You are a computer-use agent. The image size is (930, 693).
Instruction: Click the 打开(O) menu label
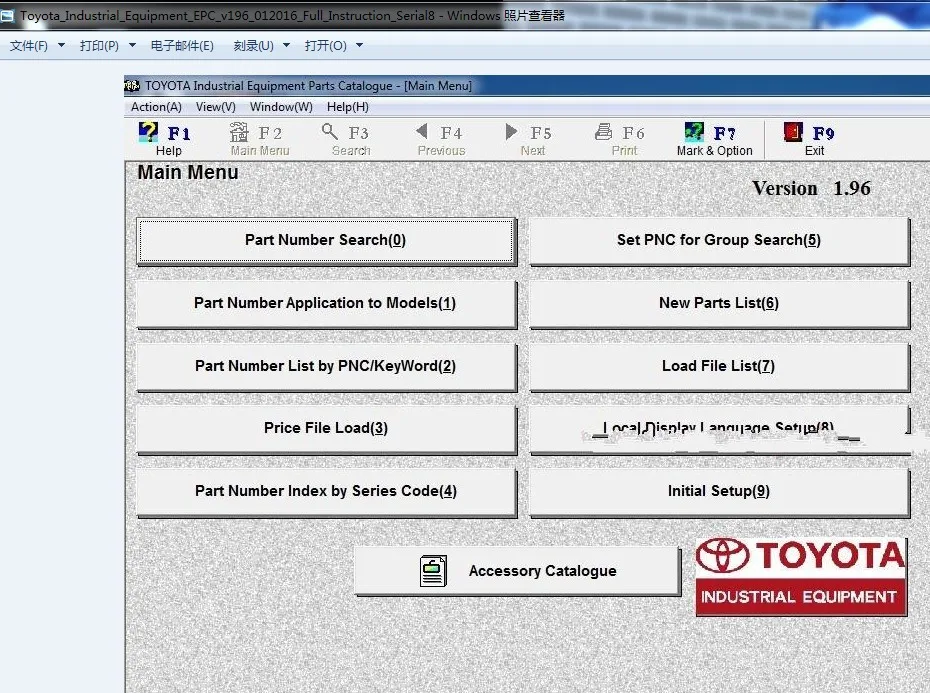pyautogui.click(x=326, y=46)
